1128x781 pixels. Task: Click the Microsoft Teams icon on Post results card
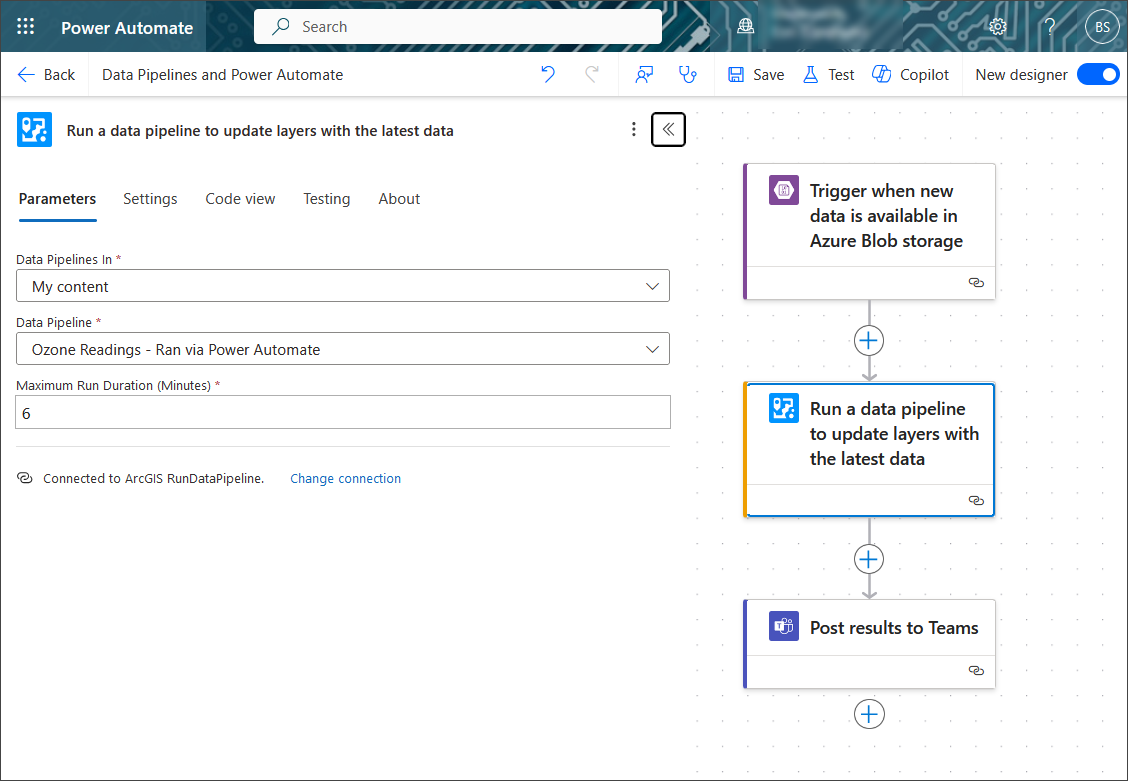coord(781,625)
